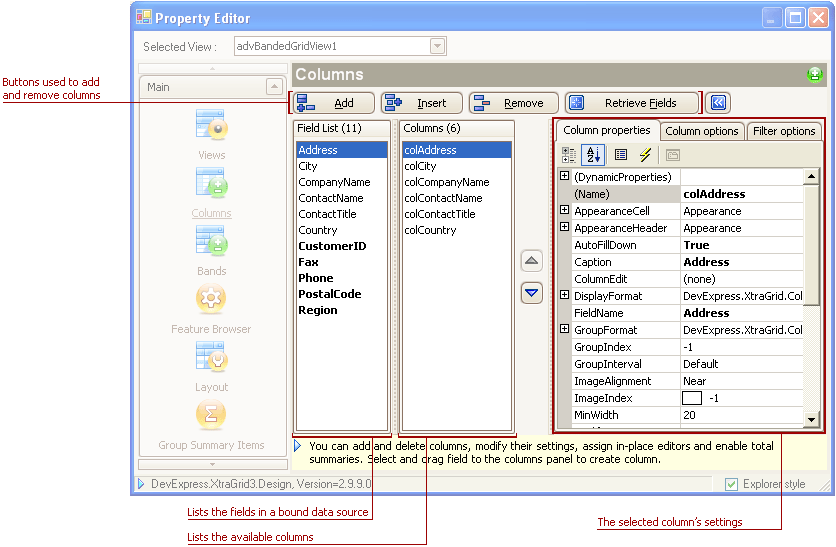Select the ContactTitle field
The height and width of the screenshot is (547, 836).
342,214
